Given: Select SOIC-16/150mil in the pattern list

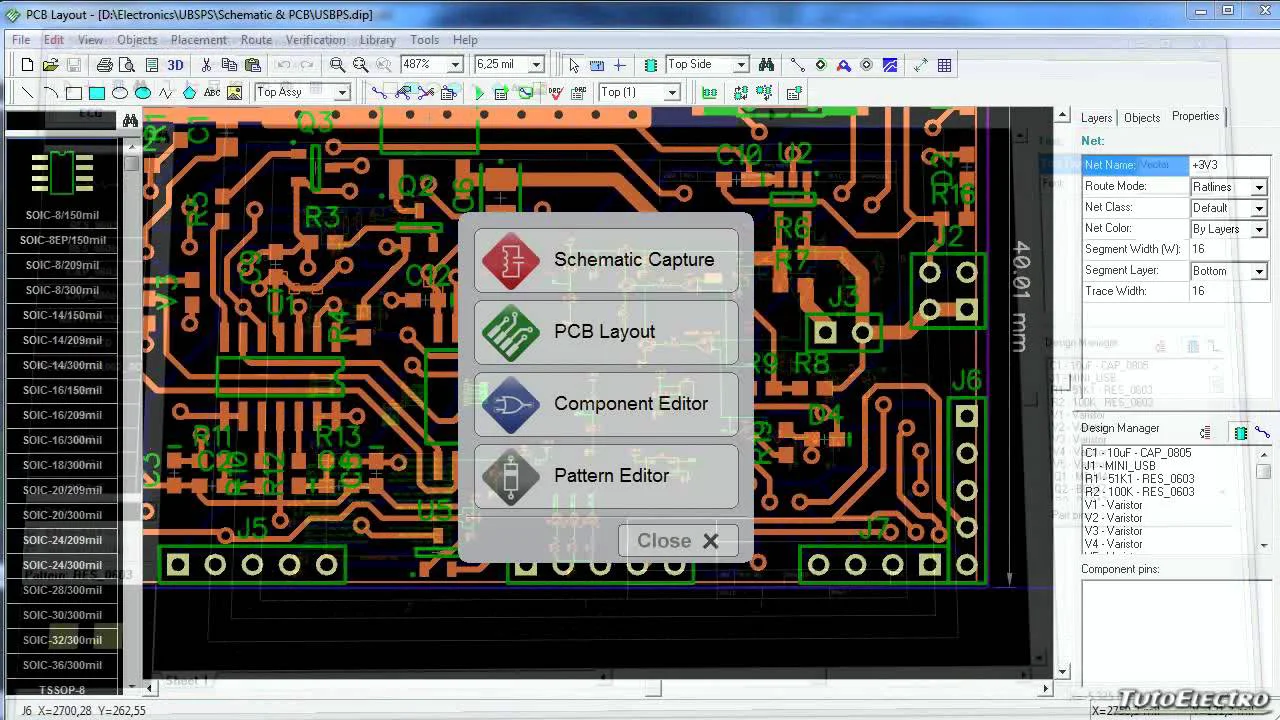Looking at the screenshot, I should [62, 390].
